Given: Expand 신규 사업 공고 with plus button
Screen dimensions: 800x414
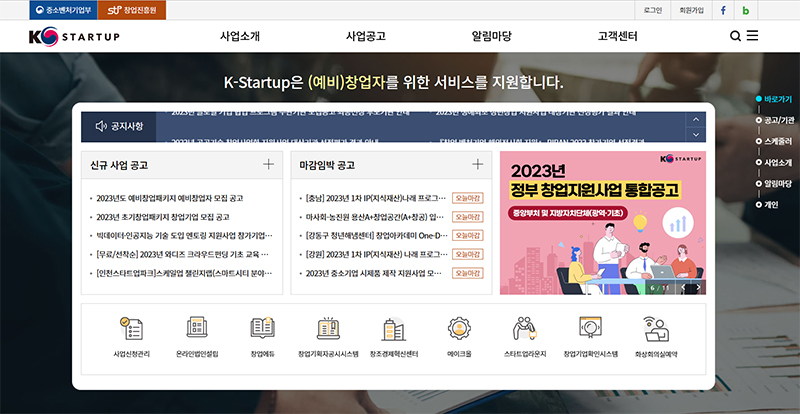Looking at the screenshot, I should 268,165.
